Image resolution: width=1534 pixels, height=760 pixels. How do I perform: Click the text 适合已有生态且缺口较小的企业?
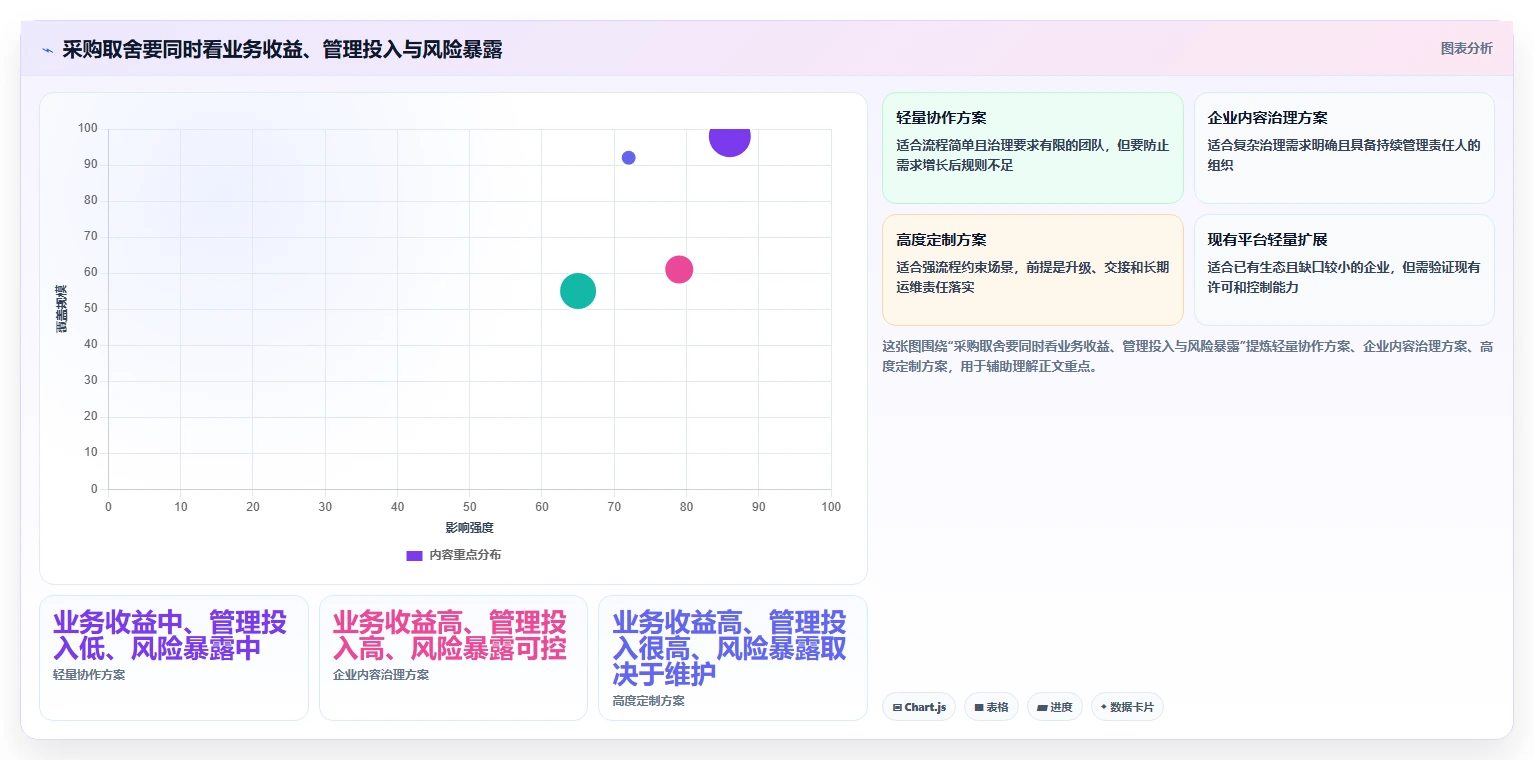click(1344, 277)
